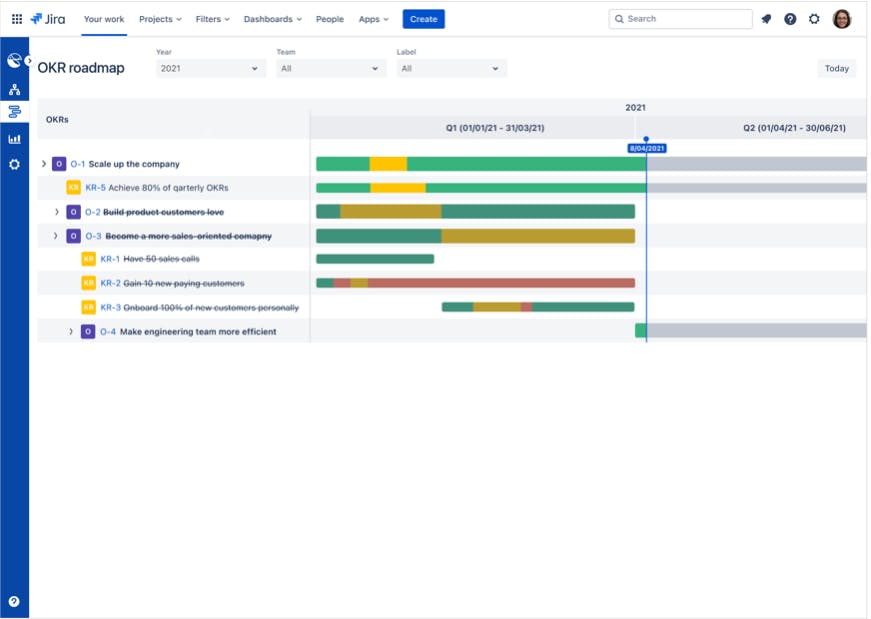This screenshot has width=871, height=619.
Task: Open the People page
Action: pyautogui.click(x=330, y=19)
